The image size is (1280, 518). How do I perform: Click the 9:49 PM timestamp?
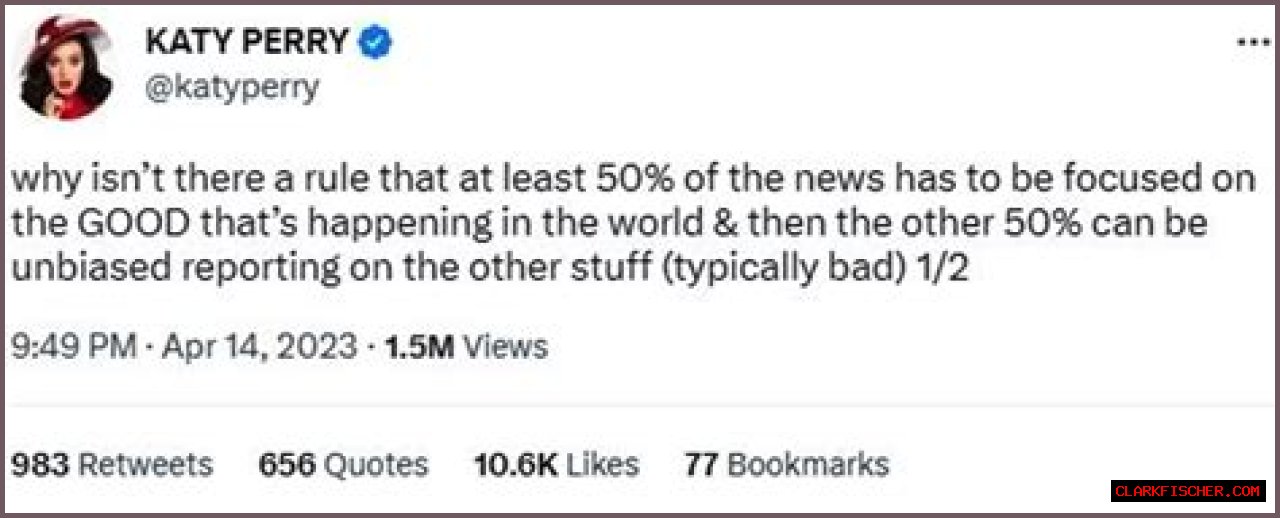[x=72, y=347]
